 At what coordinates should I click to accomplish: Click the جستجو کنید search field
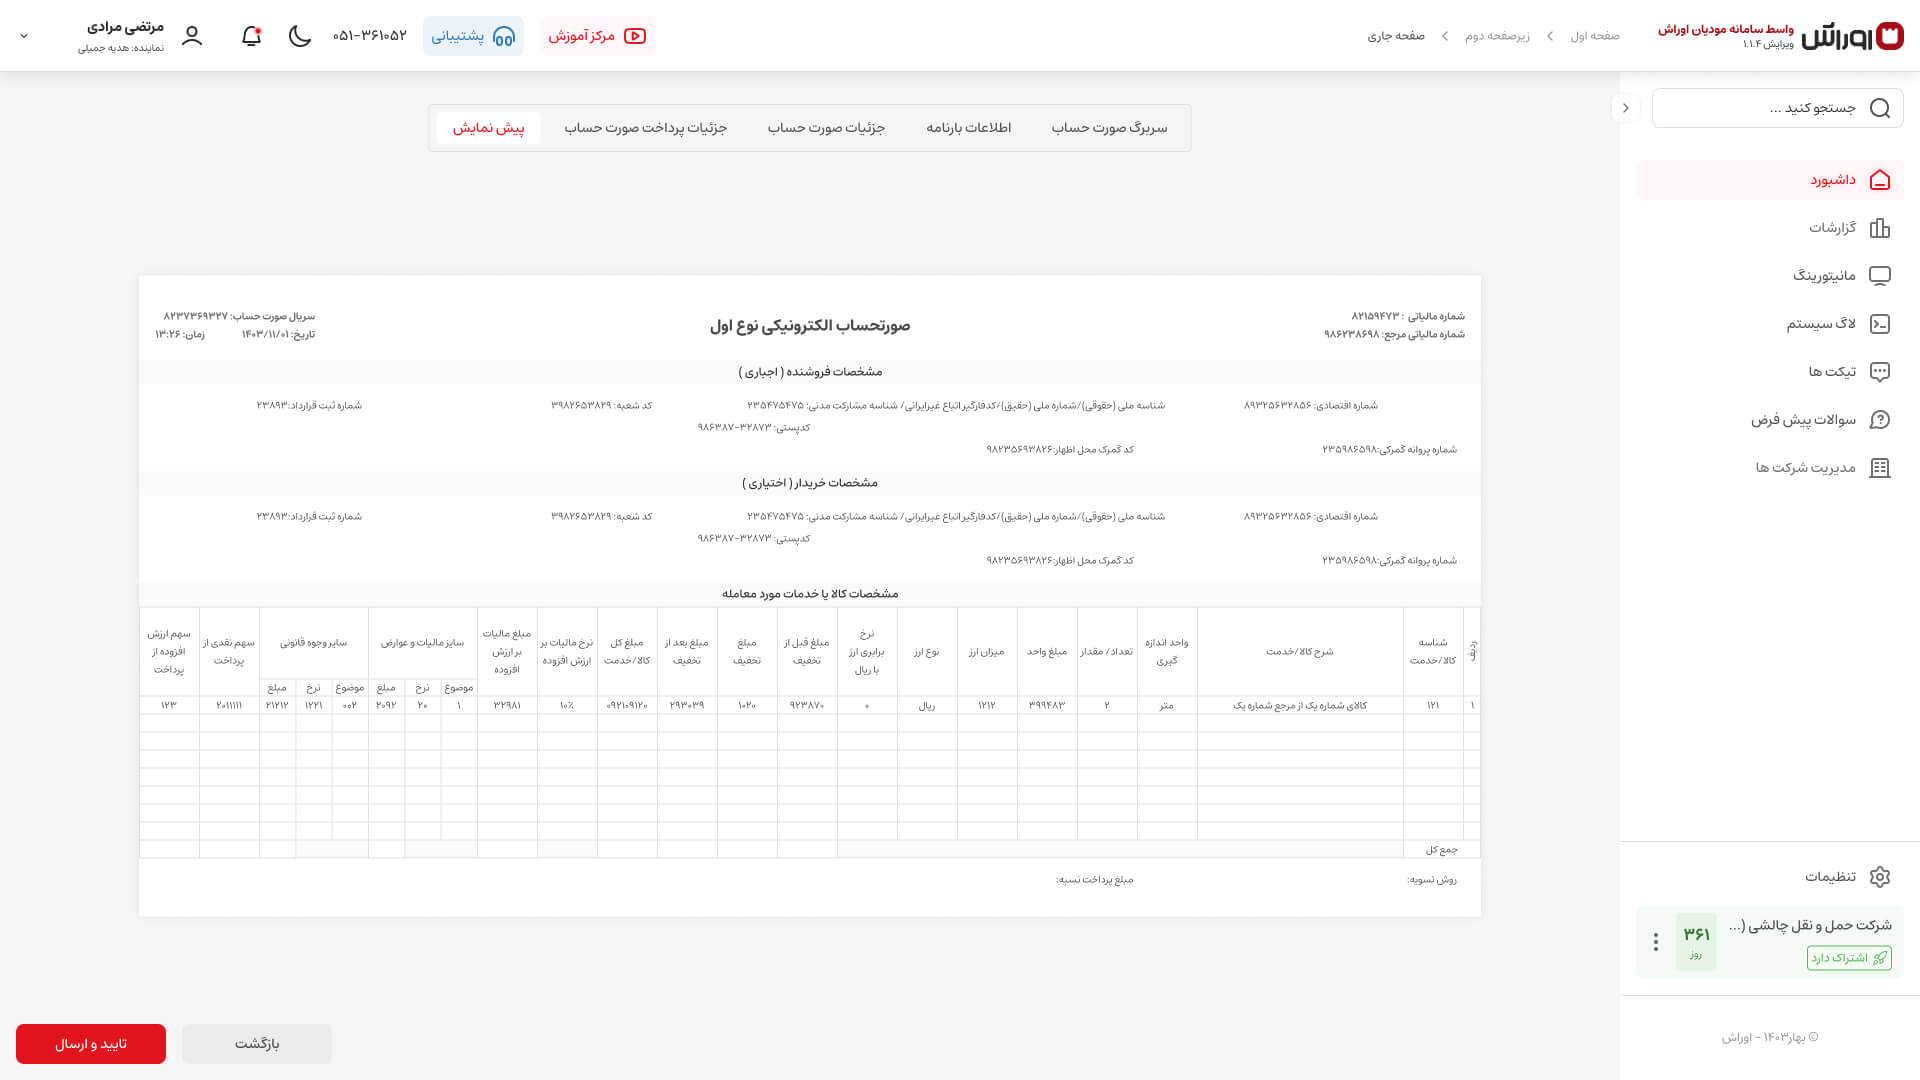pyautogui.click(x=1778, y=108)
